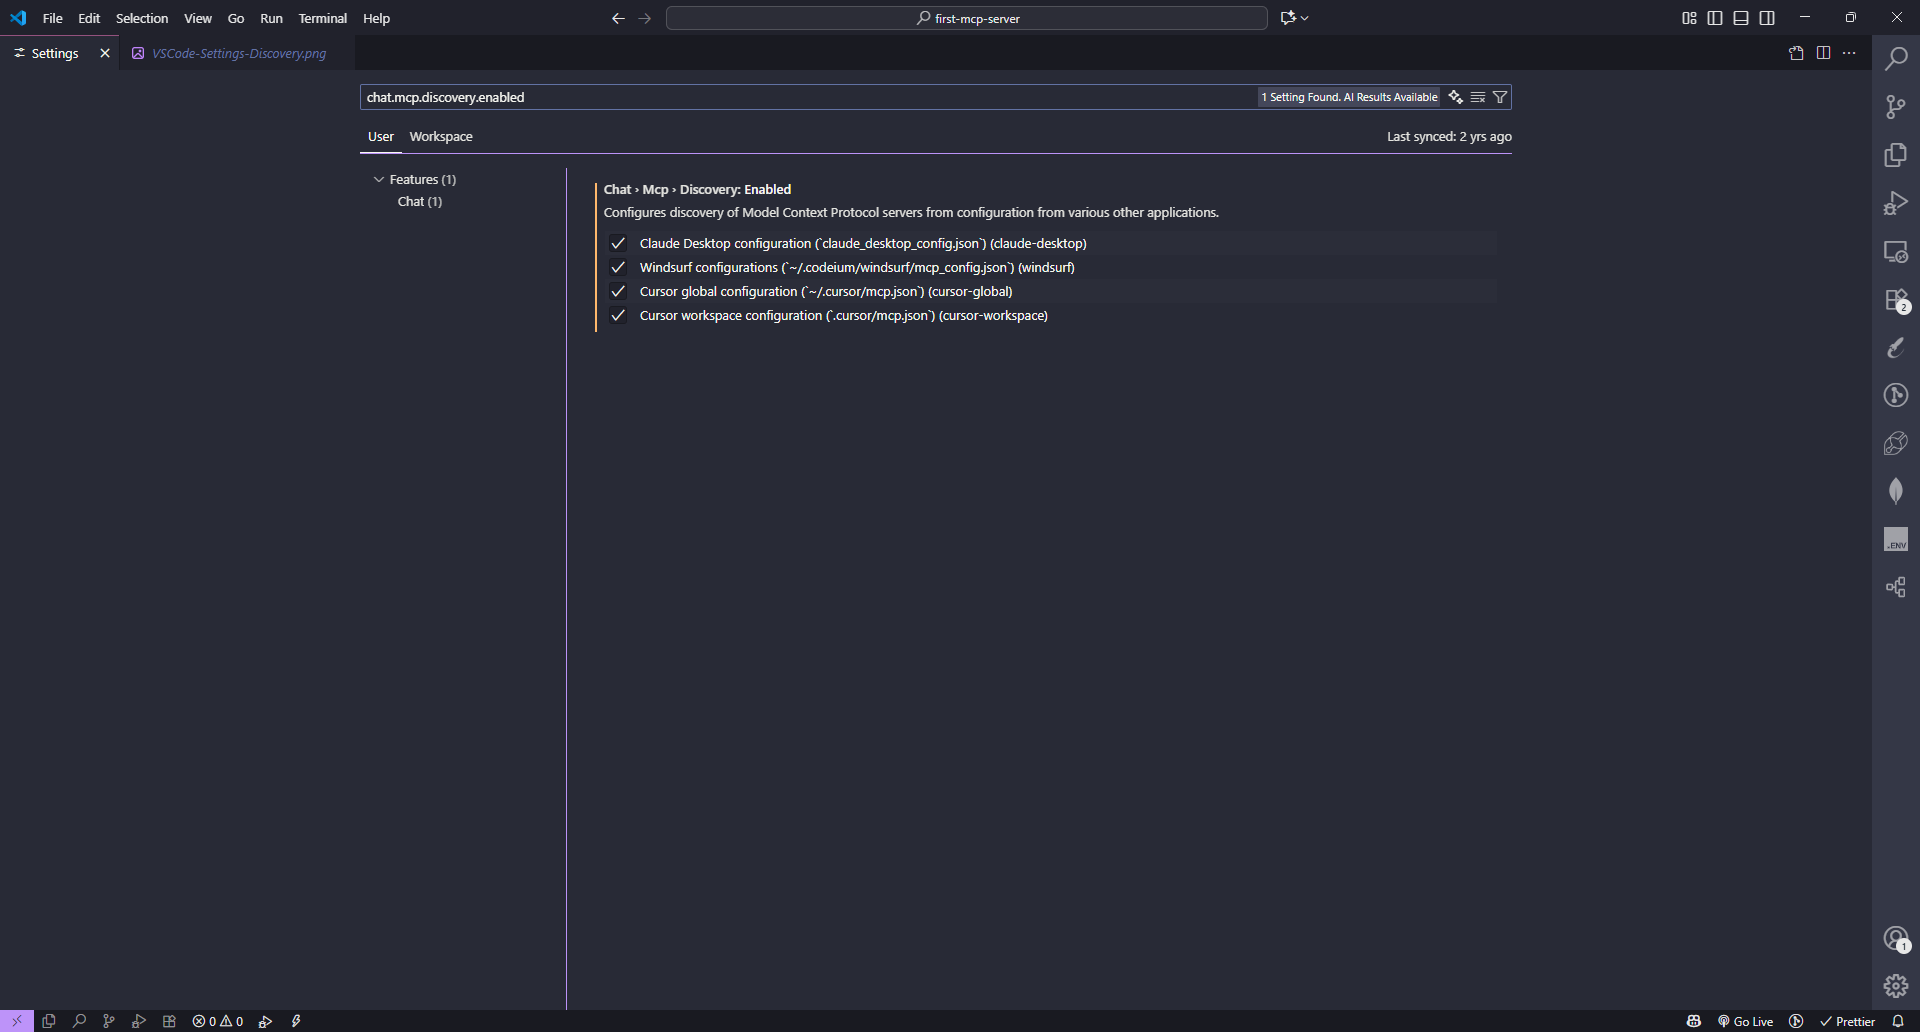Open the Thunder Client style view
Viewport: 1920px width, 1032px height.
click(x=1895, y=443)
